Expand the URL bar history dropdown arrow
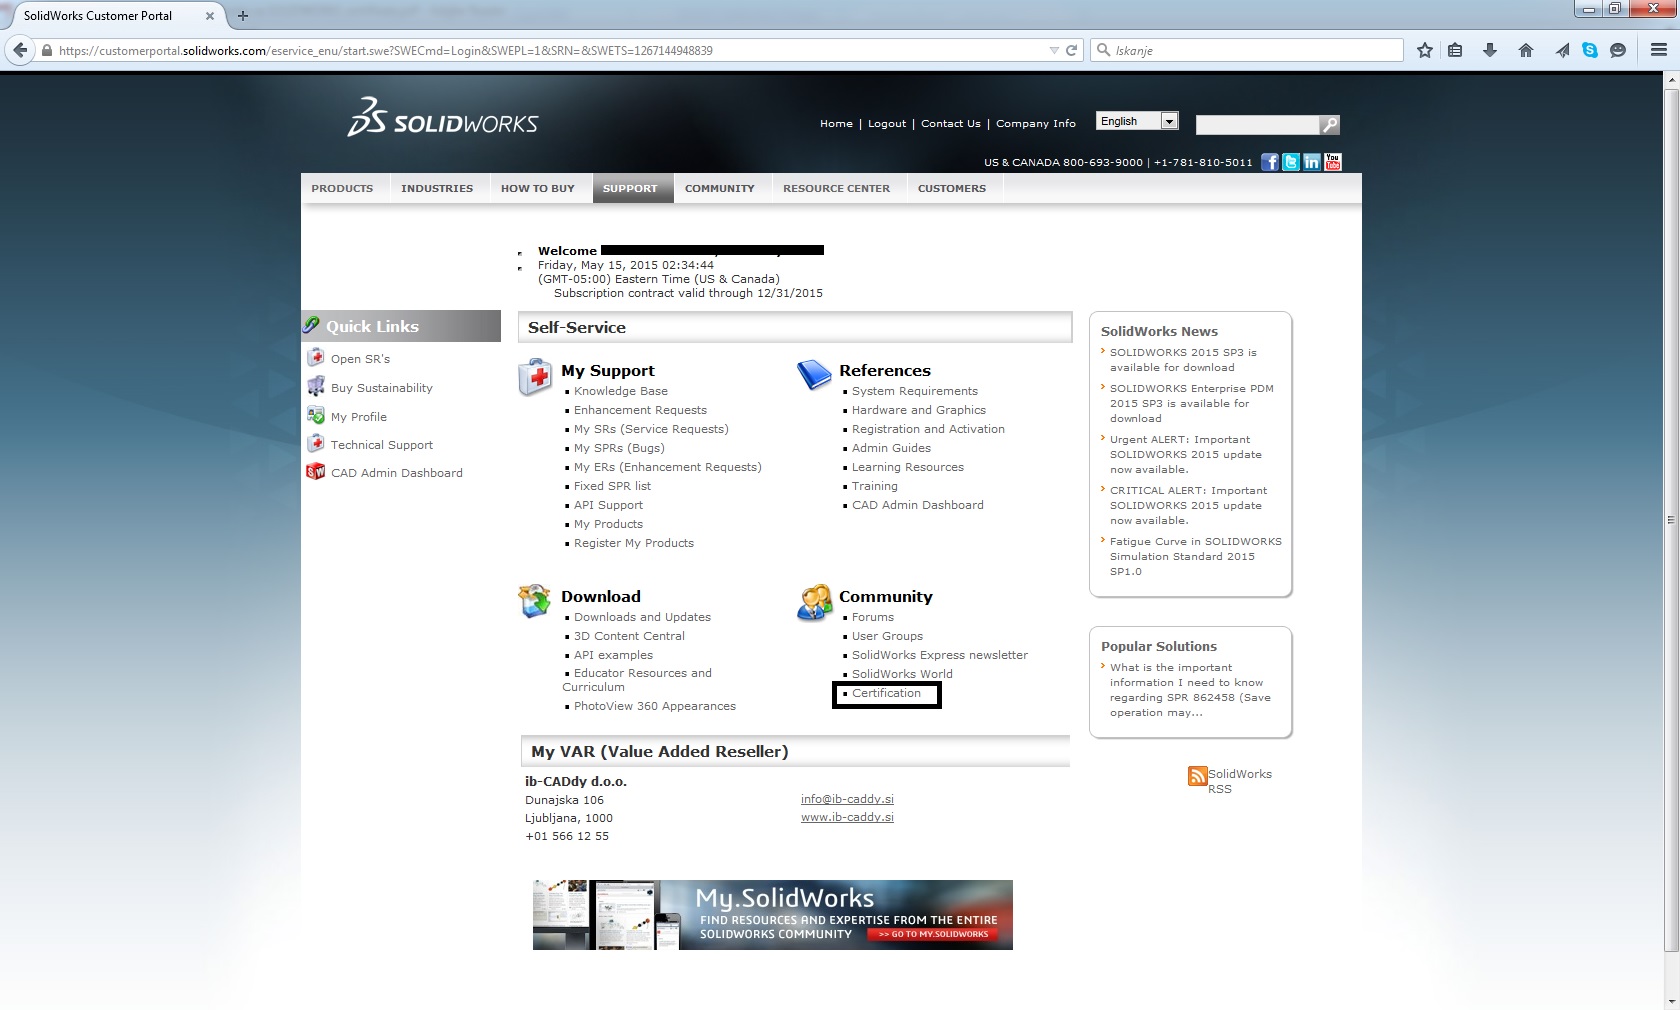The width and height of the screenshot is (1680, 1010). point(1053,50)
